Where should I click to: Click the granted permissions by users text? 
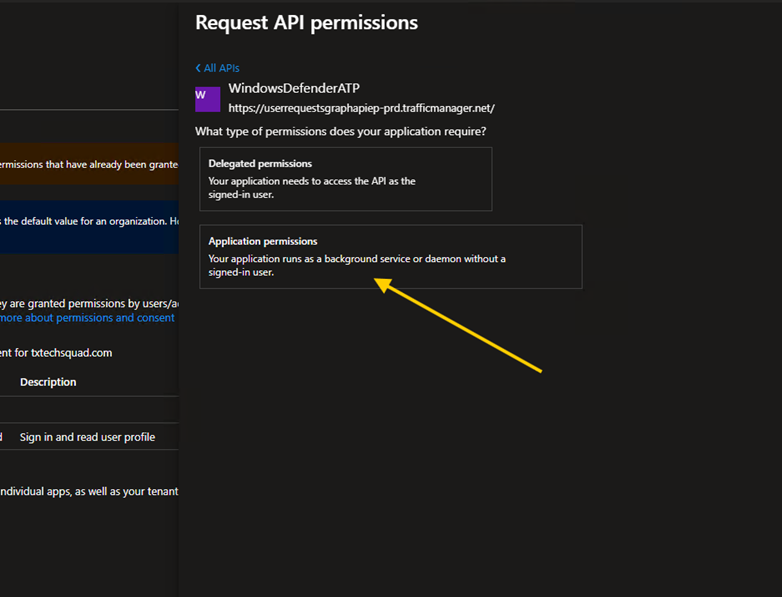pyautogui.click(x=89, y=303)
